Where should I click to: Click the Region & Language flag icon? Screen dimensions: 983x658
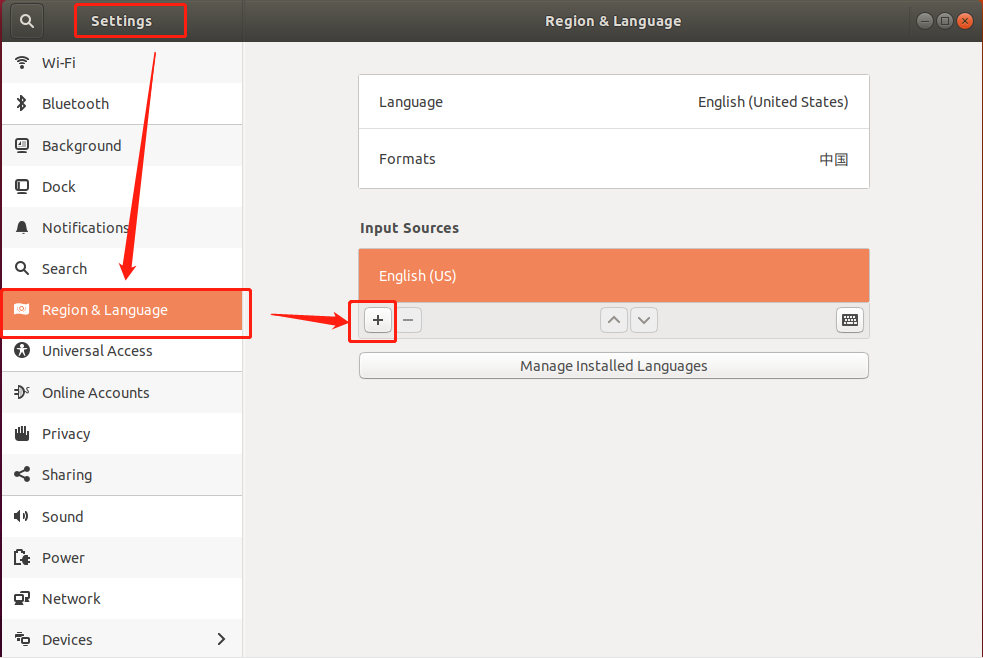(x=22, y=310)
